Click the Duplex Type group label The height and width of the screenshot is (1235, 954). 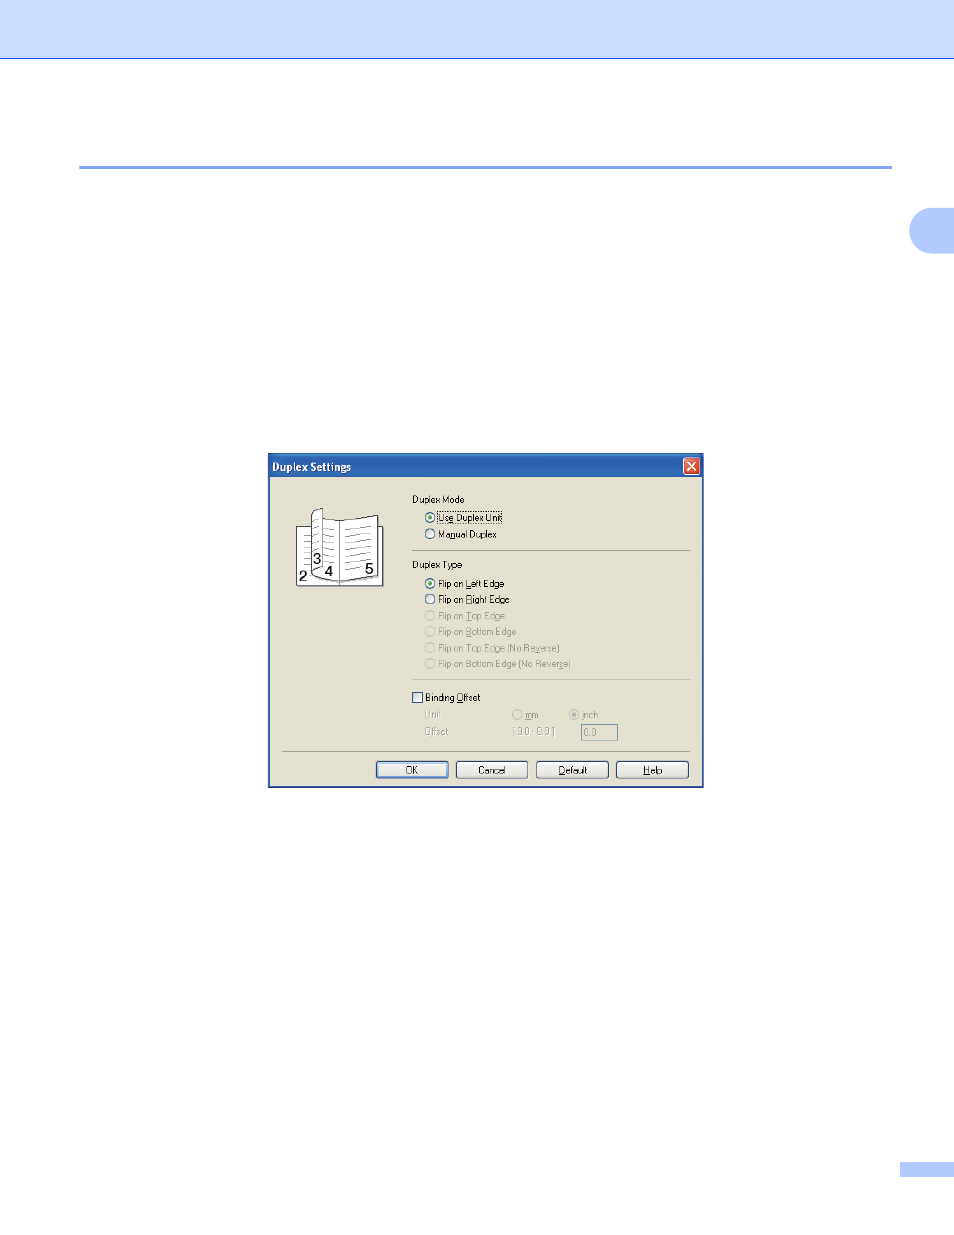point(437,565)
